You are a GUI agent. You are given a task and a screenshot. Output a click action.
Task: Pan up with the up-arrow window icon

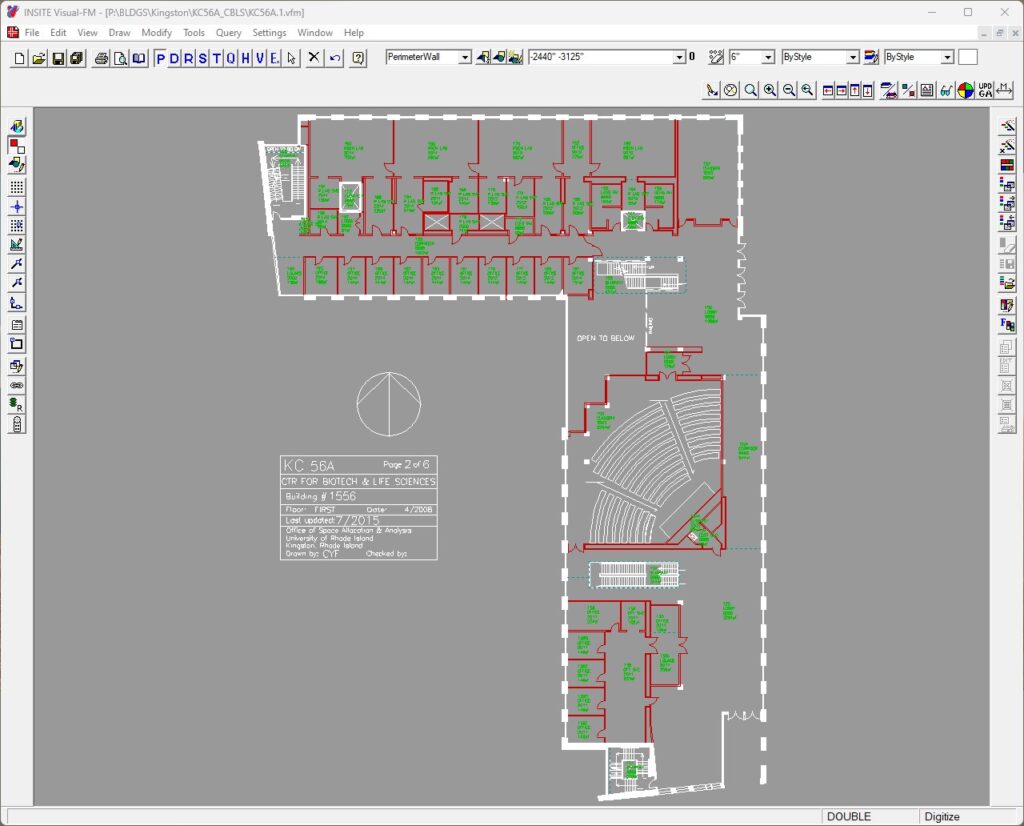point(854,91)
